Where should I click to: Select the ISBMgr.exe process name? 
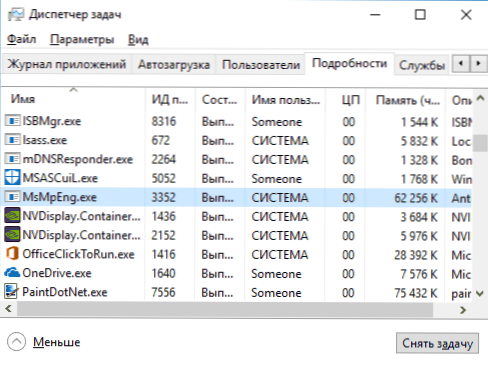52,121
